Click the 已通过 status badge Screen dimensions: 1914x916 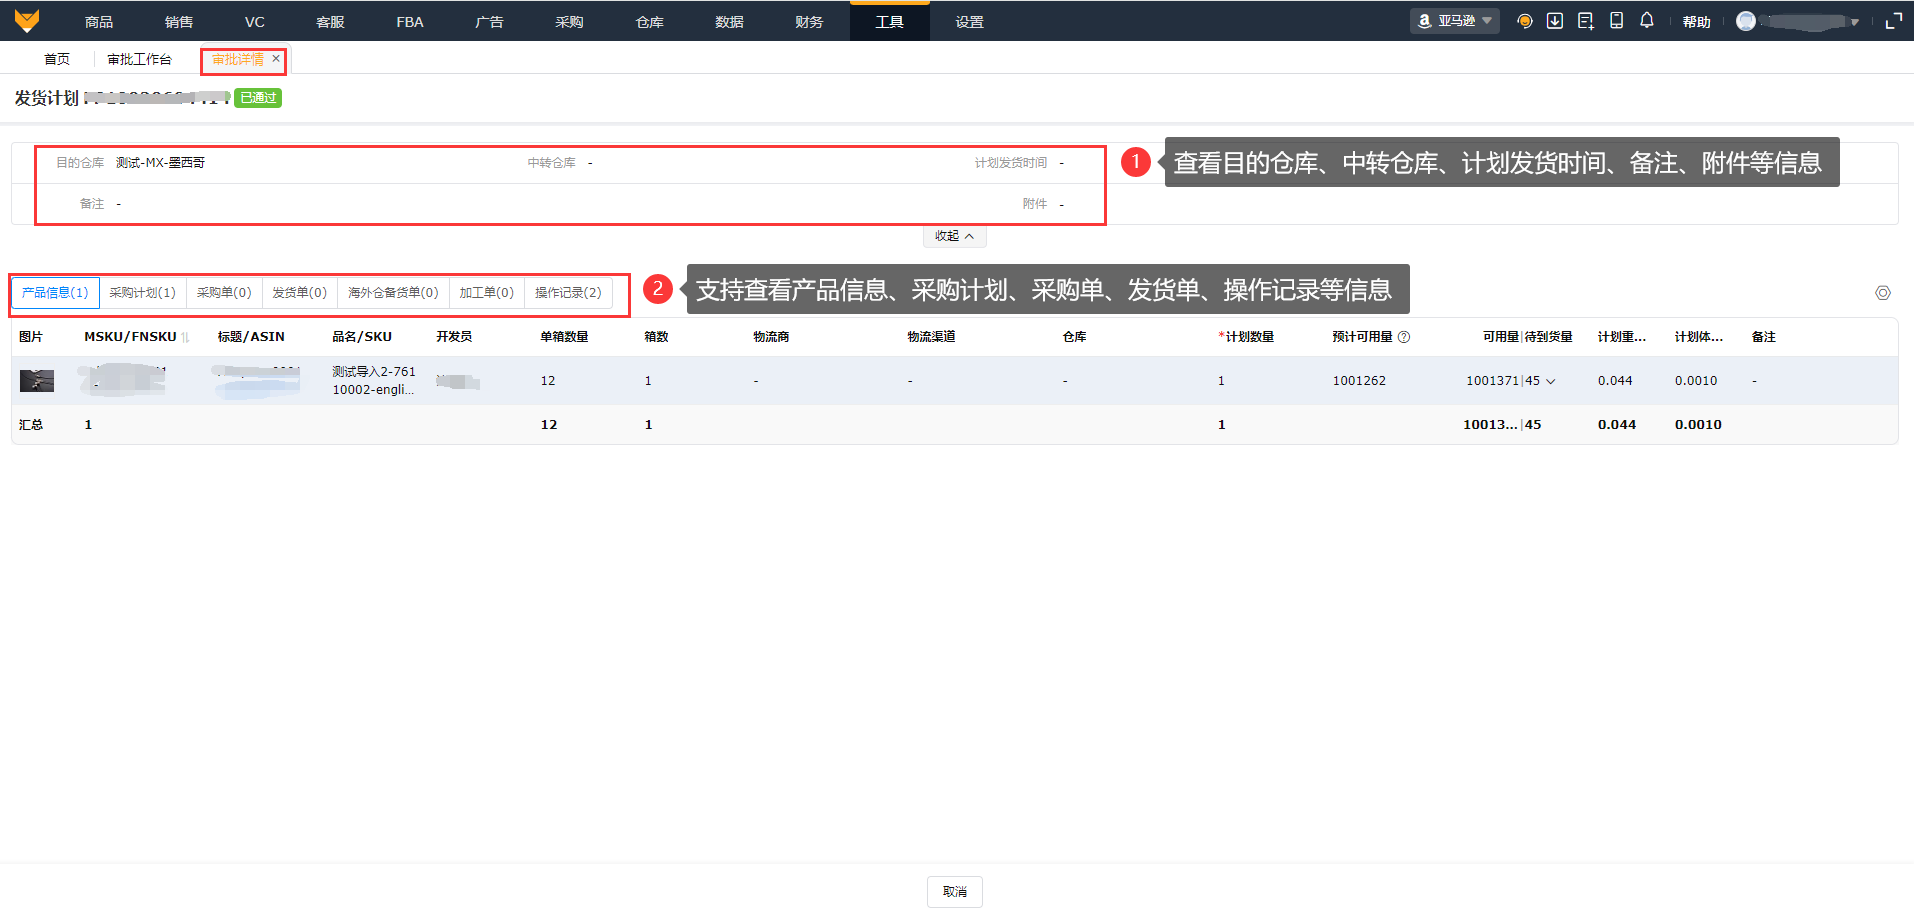point(258,98)
